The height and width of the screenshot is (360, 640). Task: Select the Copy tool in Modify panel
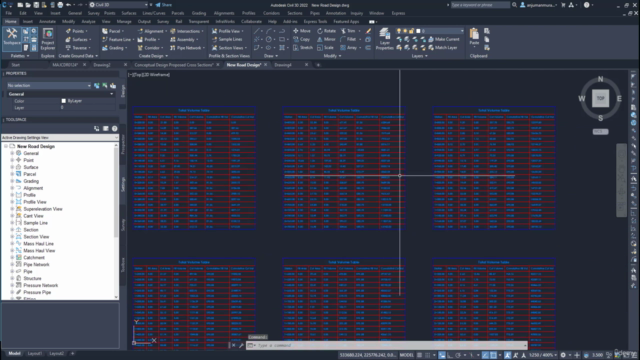302,39
